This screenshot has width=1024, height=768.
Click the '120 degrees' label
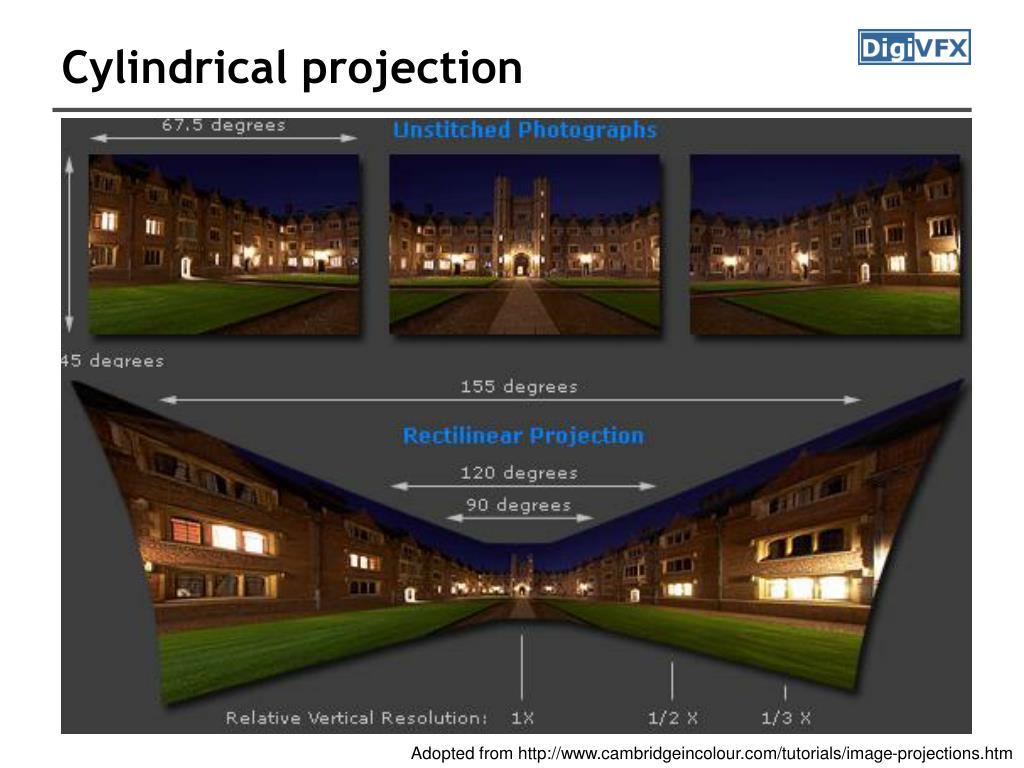click(519, 473)
